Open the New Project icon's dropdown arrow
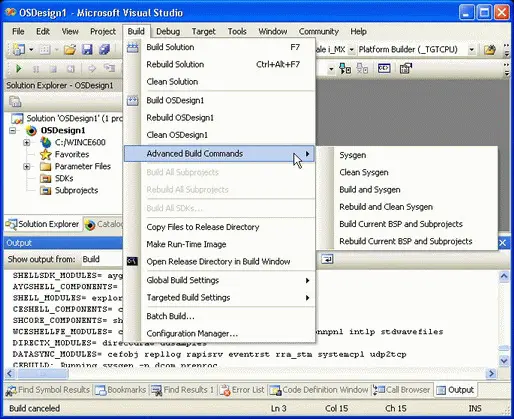Screen dimensions: 514x419 (x=31, y=50)
